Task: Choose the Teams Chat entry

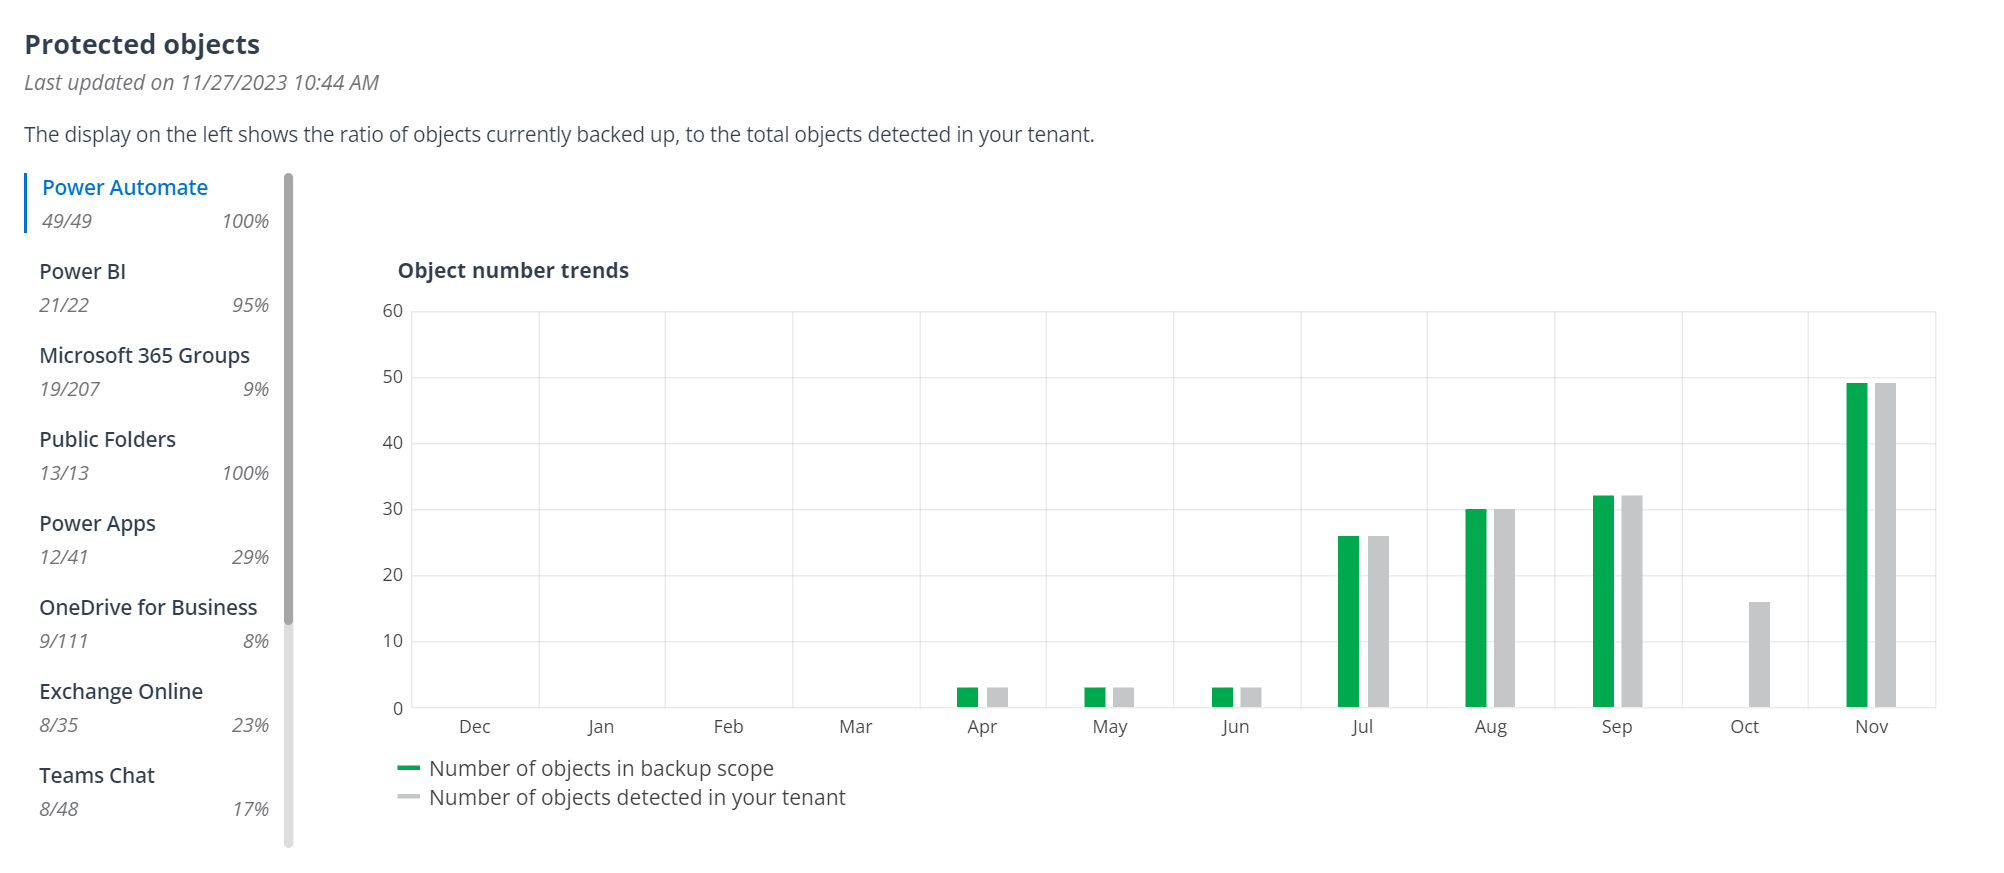Action: point(97,776)
